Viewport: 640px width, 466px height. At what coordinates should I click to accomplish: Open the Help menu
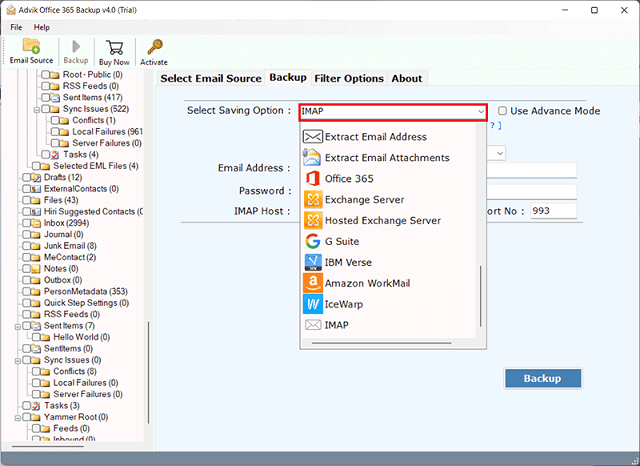pos(42,27)
